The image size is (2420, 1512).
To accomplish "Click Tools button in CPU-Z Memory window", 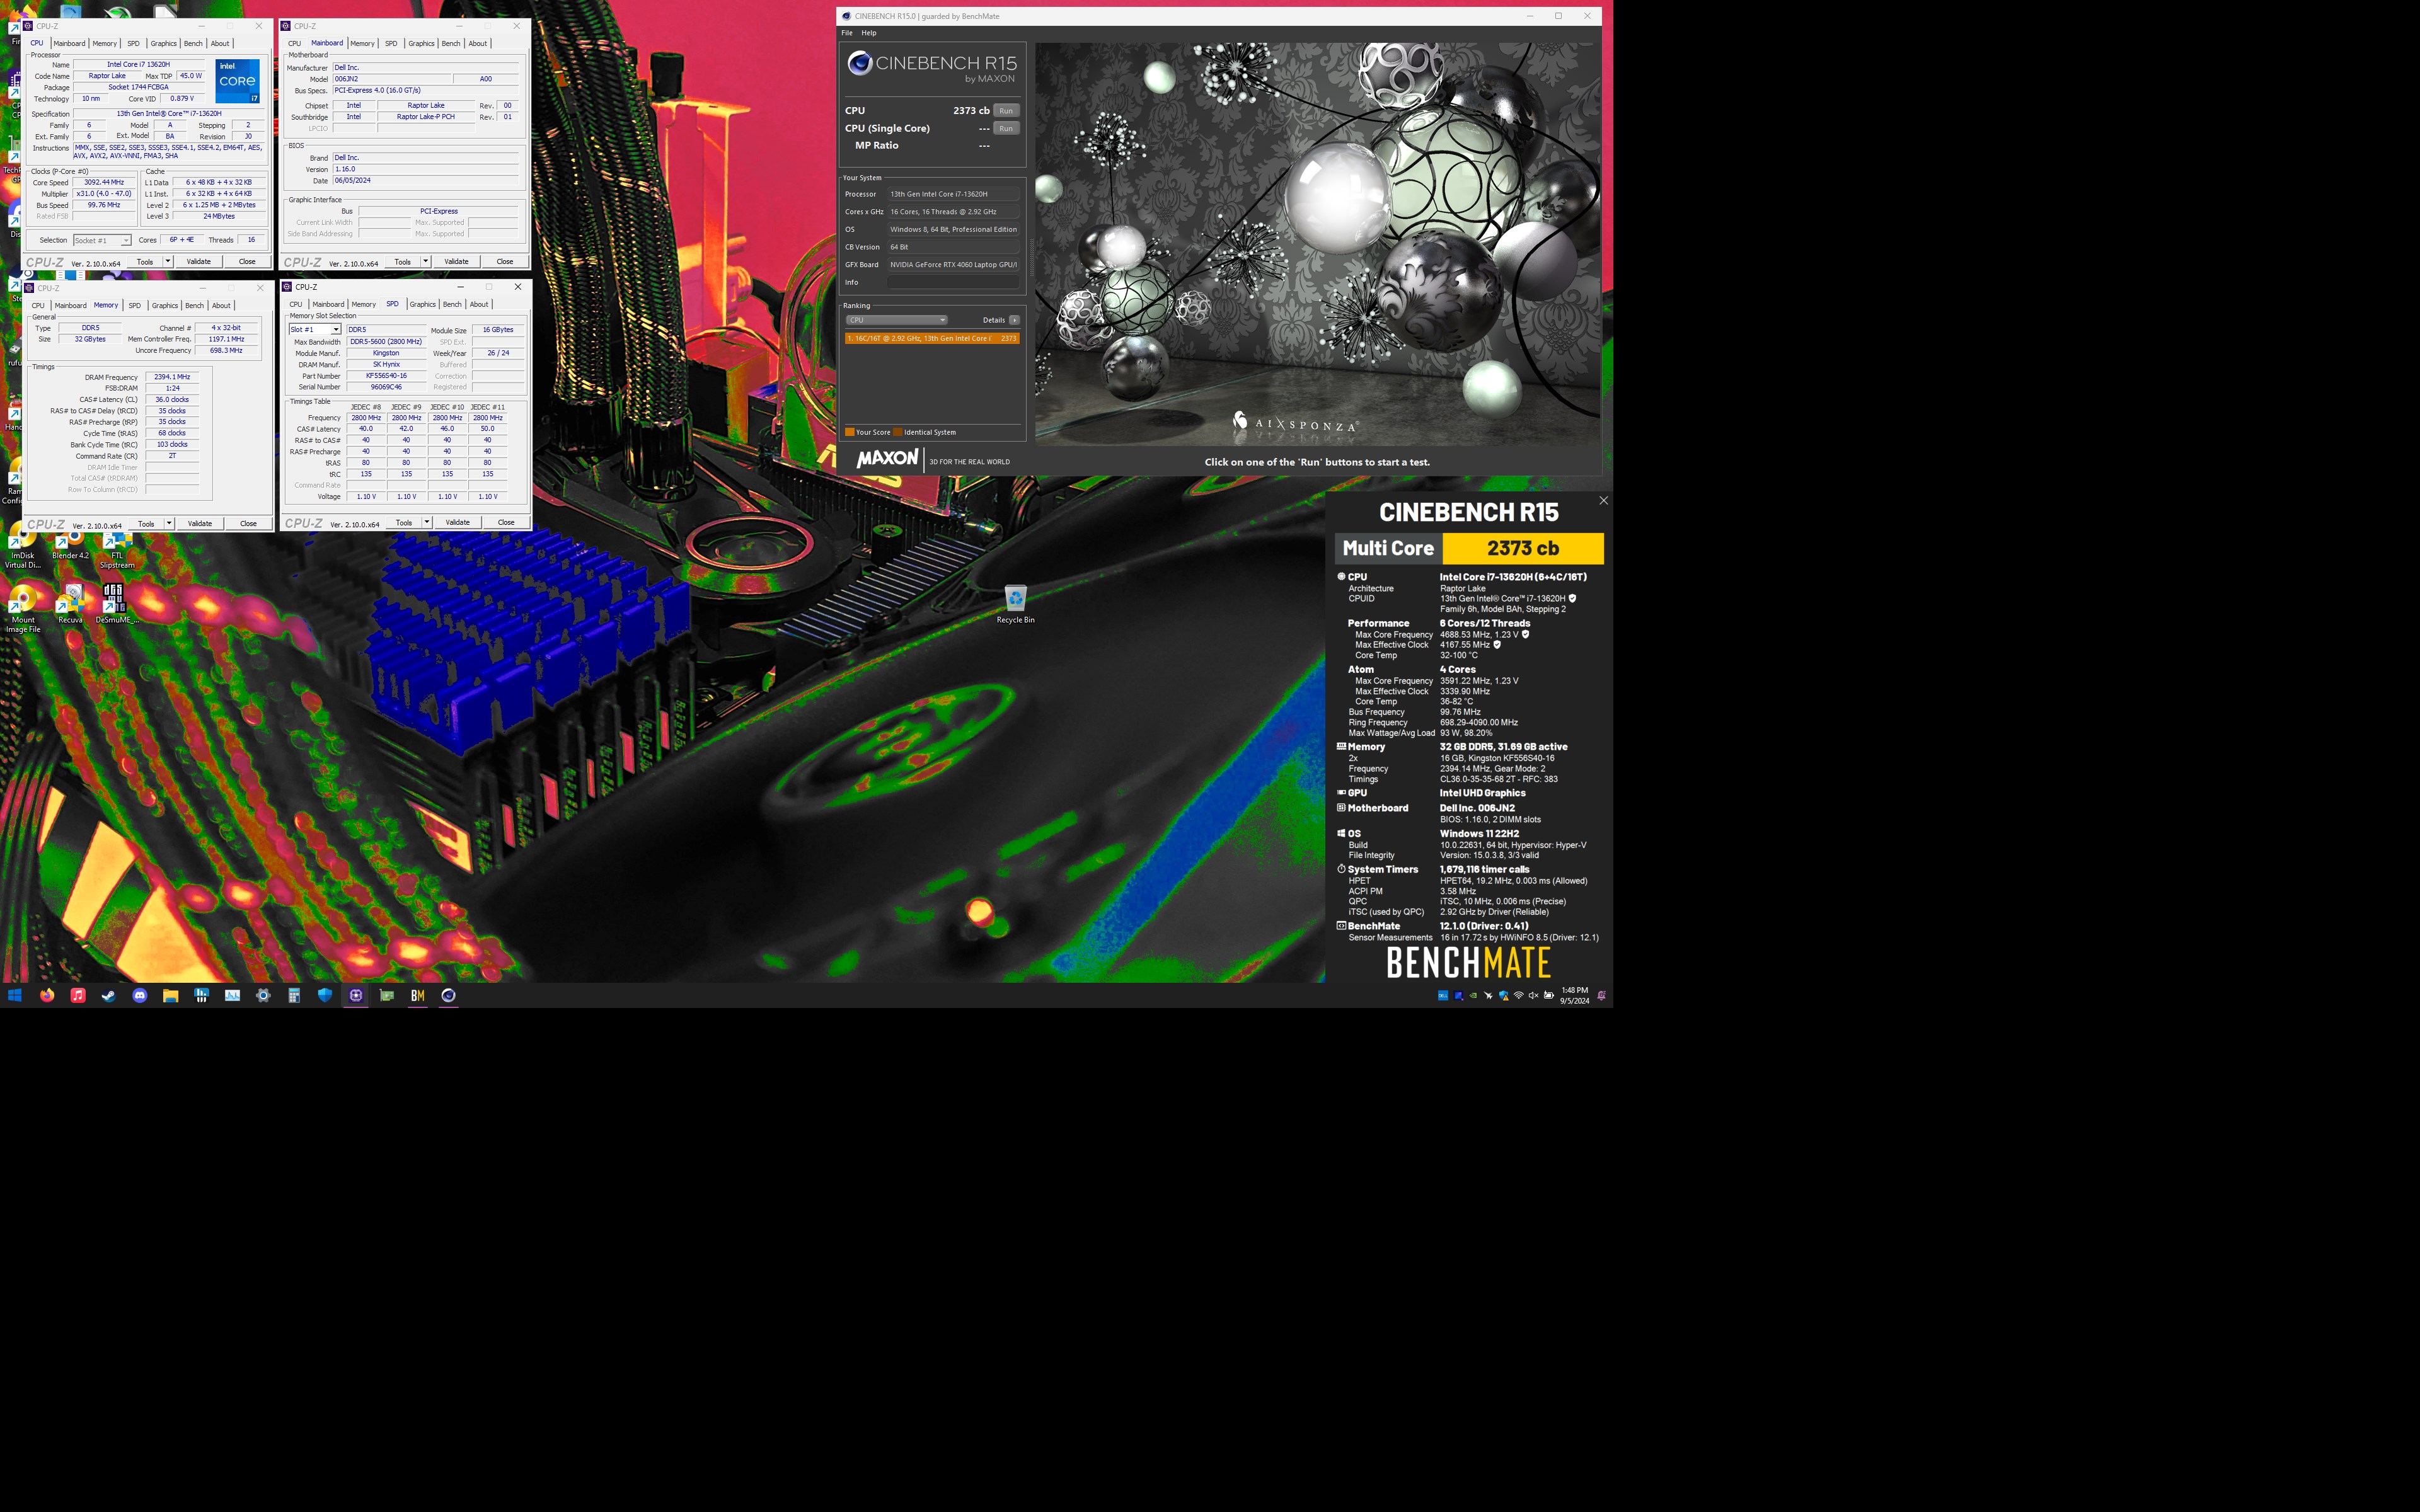I will click(x=146, y=523).
